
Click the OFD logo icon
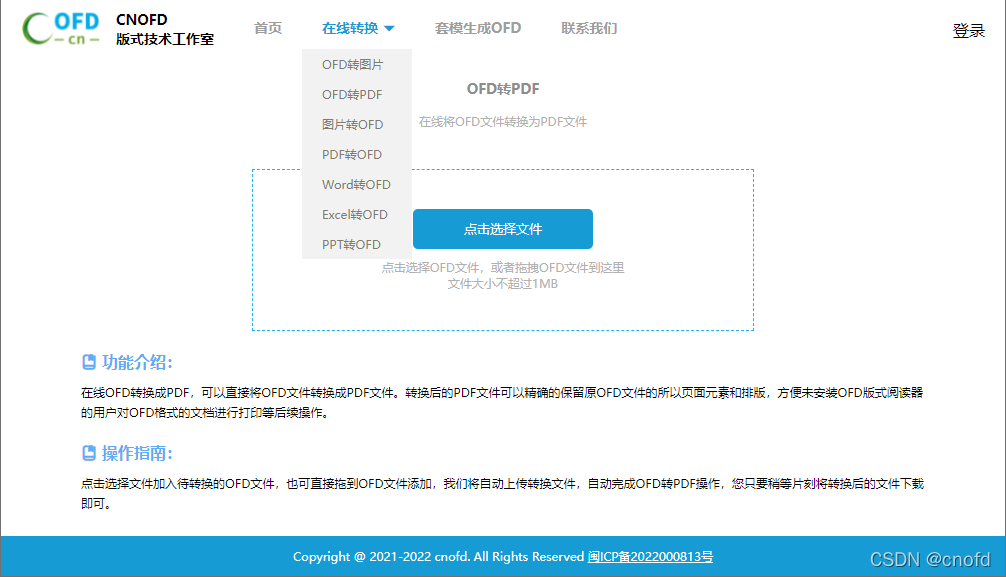click(x=60, y=28)
